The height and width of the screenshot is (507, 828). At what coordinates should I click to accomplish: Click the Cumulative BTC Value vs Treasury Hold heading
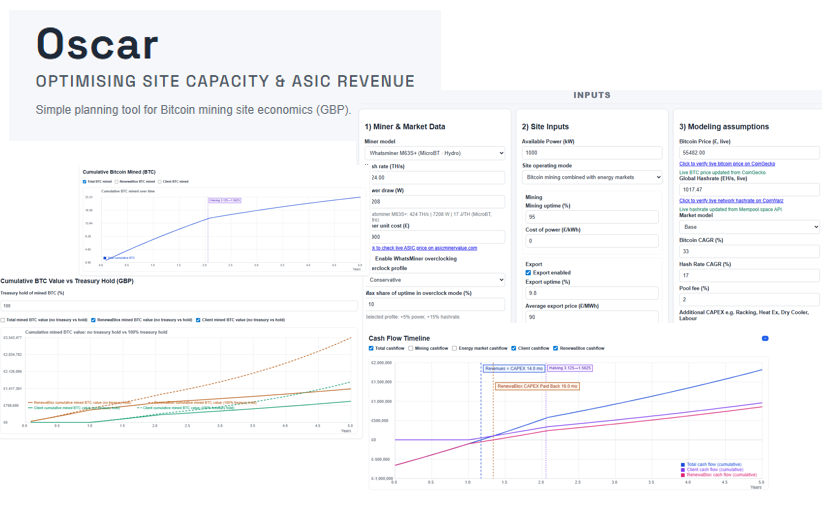coord(67,281)
